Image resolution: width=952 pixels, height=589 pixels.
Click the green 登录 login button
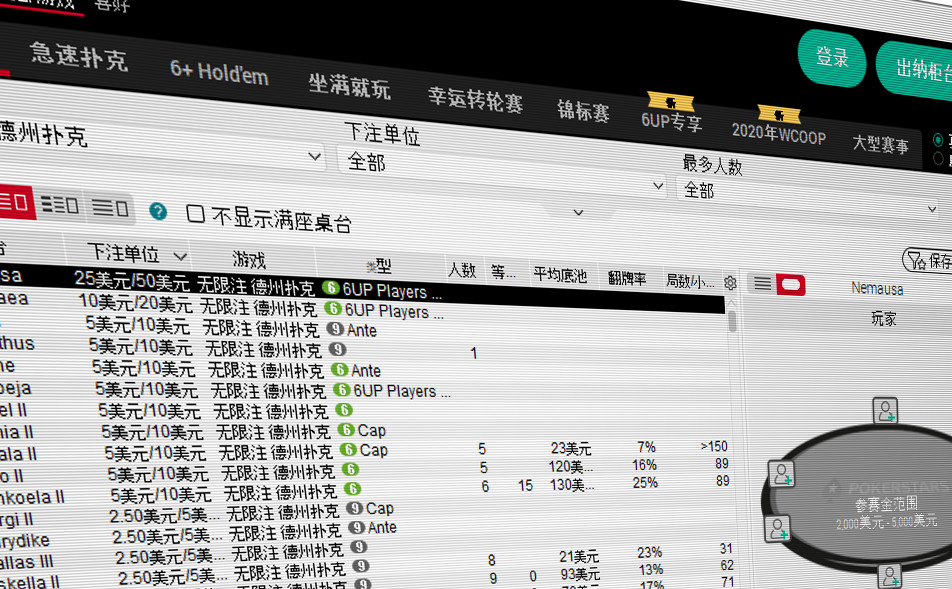(x=832, y=58)
